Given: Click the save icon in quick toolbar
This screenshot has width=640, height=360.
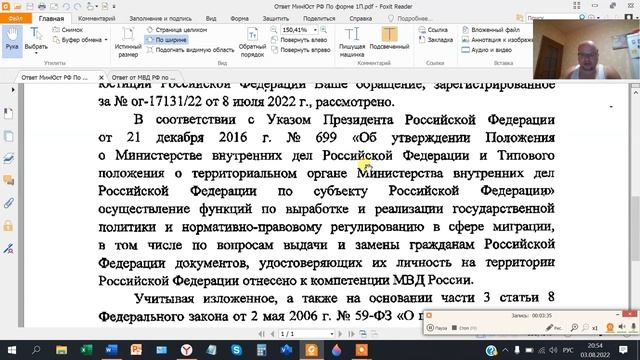Looking at the screenshot, I should 30,6.
